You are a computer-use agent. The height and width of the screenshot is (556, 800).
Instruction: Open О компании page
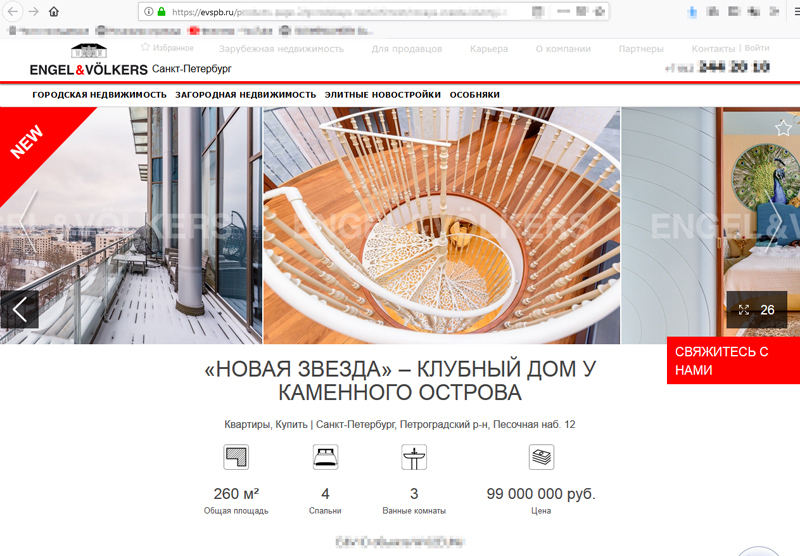click(x=563, y=49)
